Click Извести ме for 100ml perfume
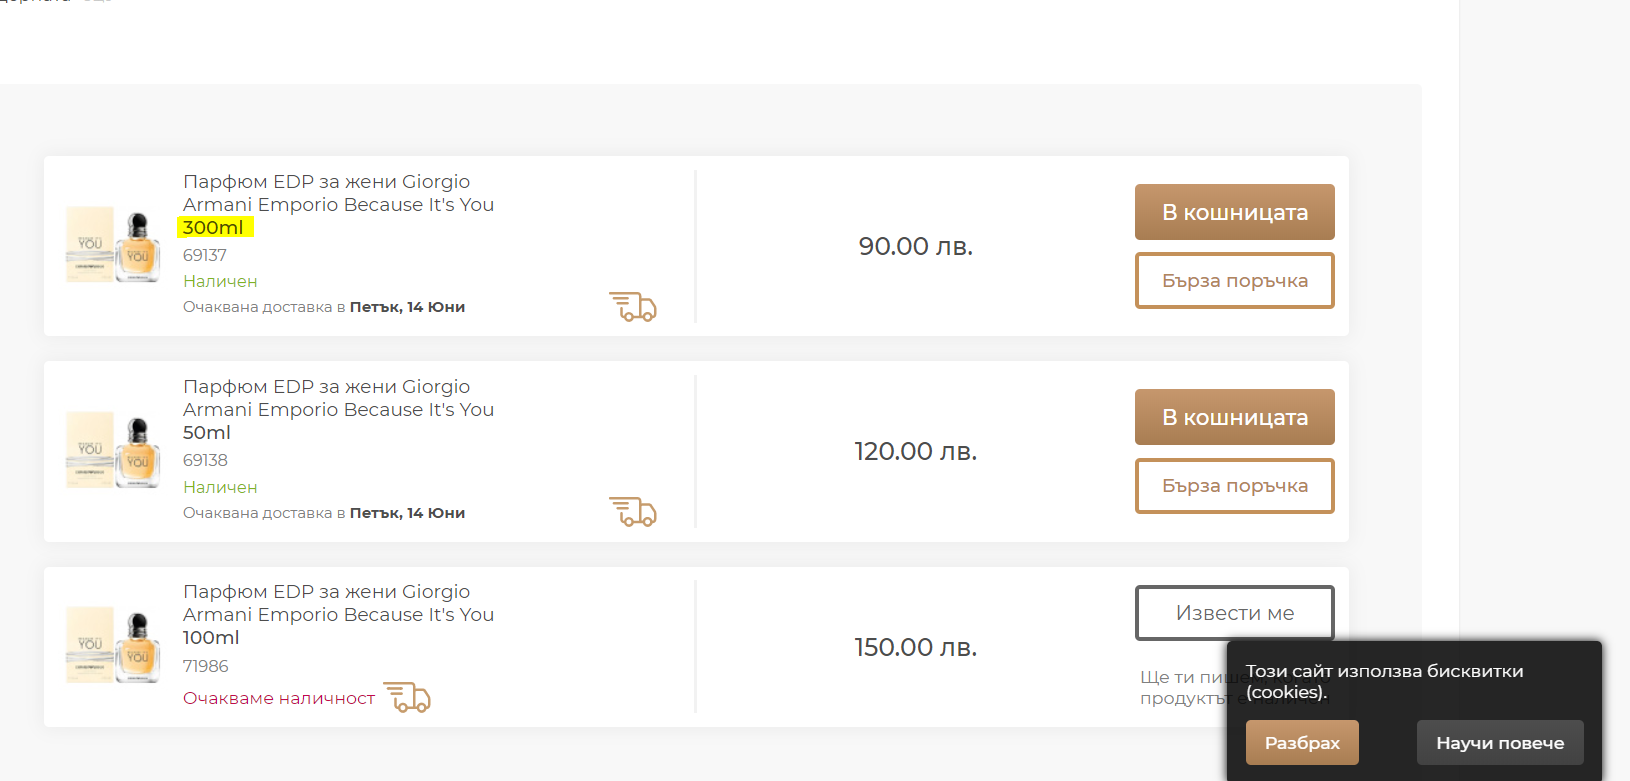 1234,612
